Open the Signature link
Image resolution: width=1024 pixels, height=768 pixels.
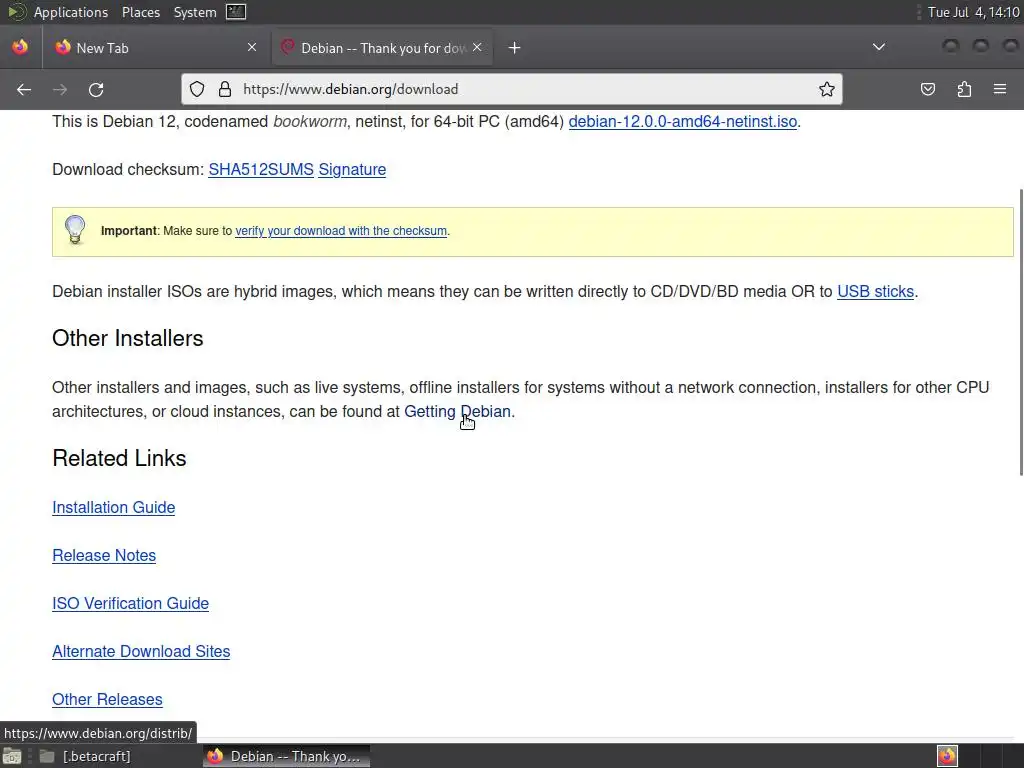(x=352, y=169)
